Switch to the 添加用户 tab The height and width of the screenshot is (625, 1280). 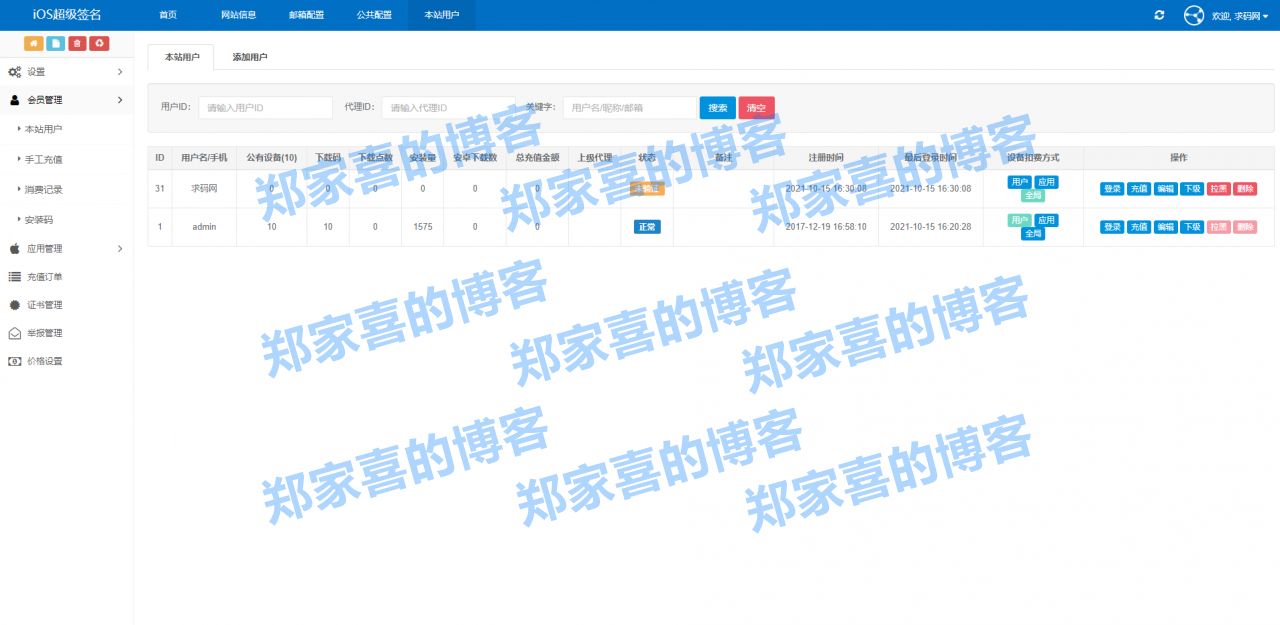click(x=250, y=57)
